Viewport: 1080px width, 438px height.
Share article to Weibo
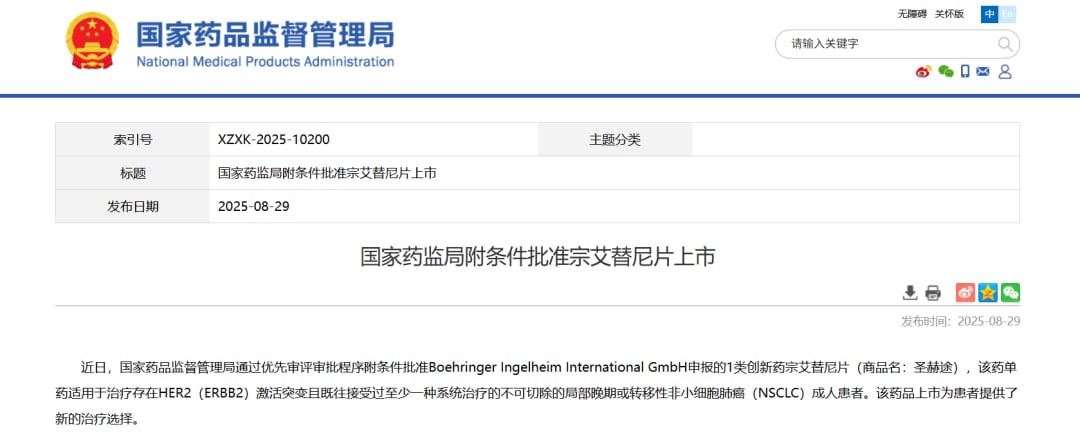(966, 293)
